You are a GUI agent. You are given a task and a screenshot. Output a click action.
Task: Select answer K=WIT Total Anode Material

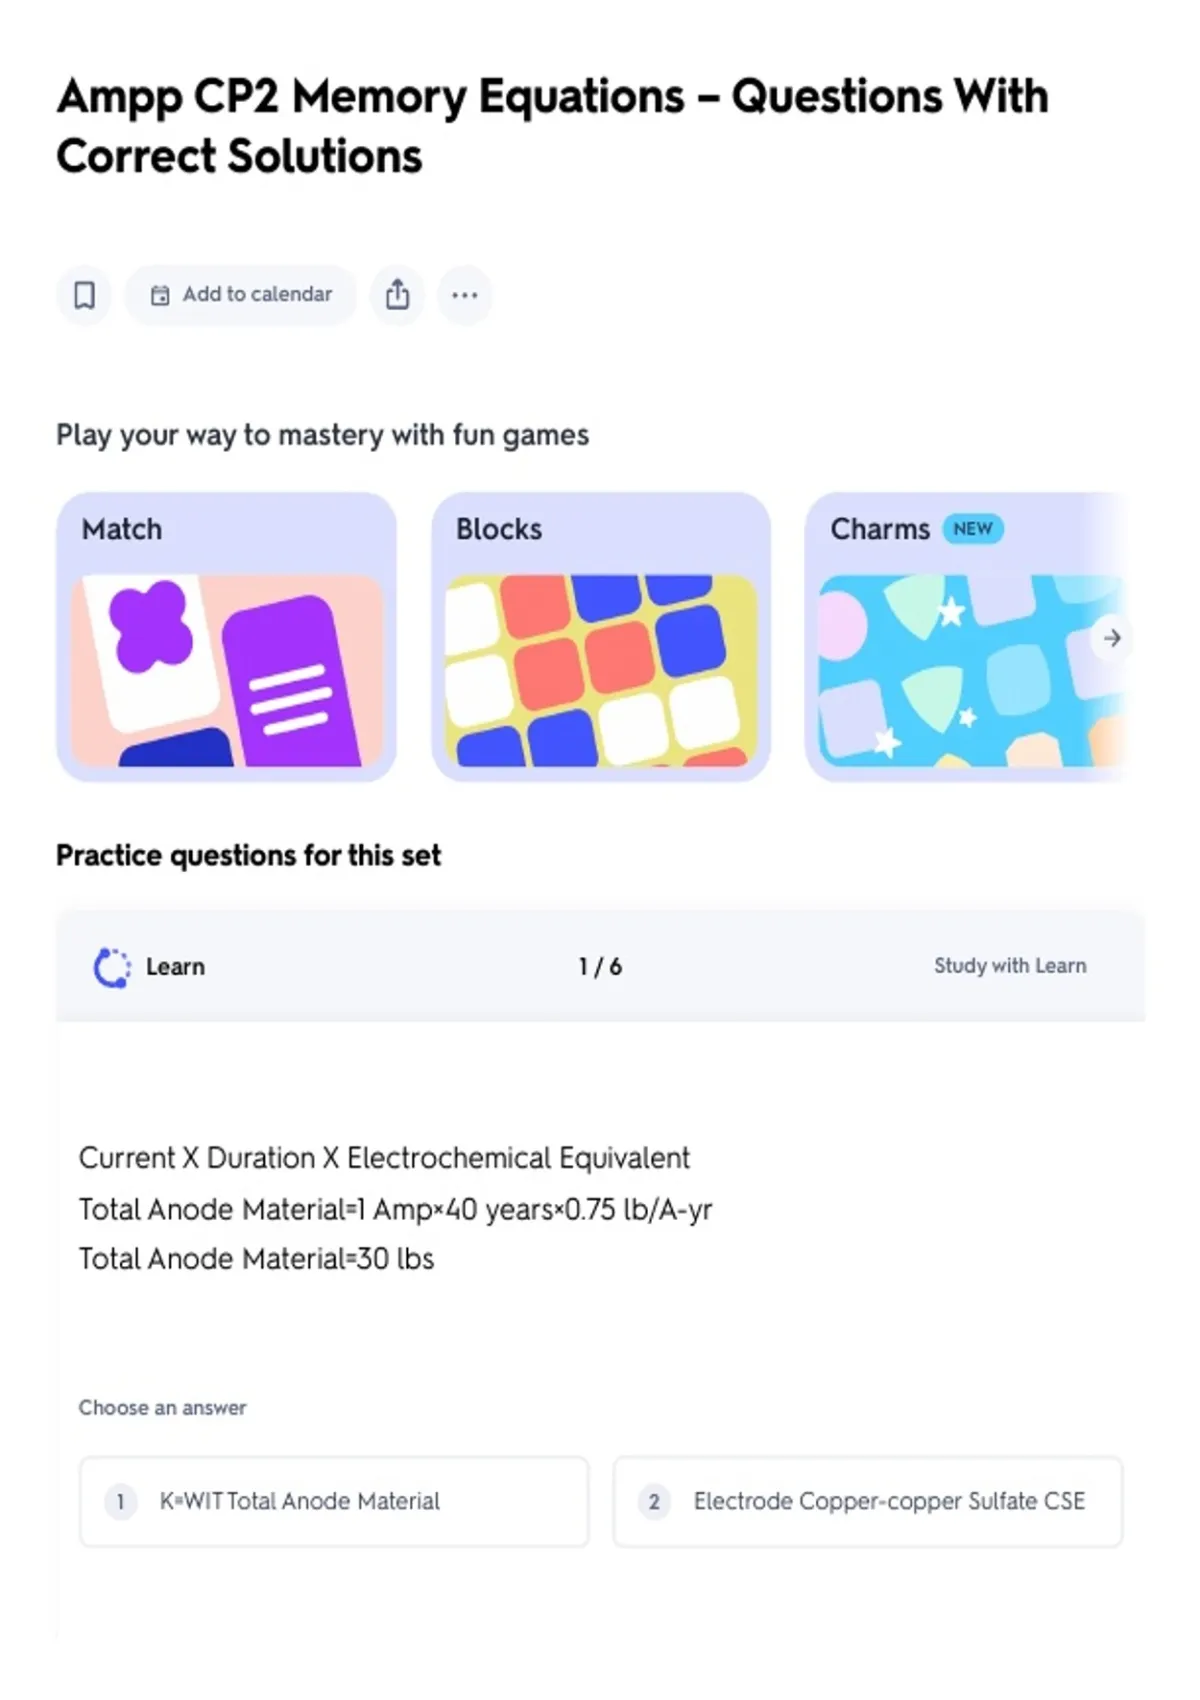pos(334,1501)
